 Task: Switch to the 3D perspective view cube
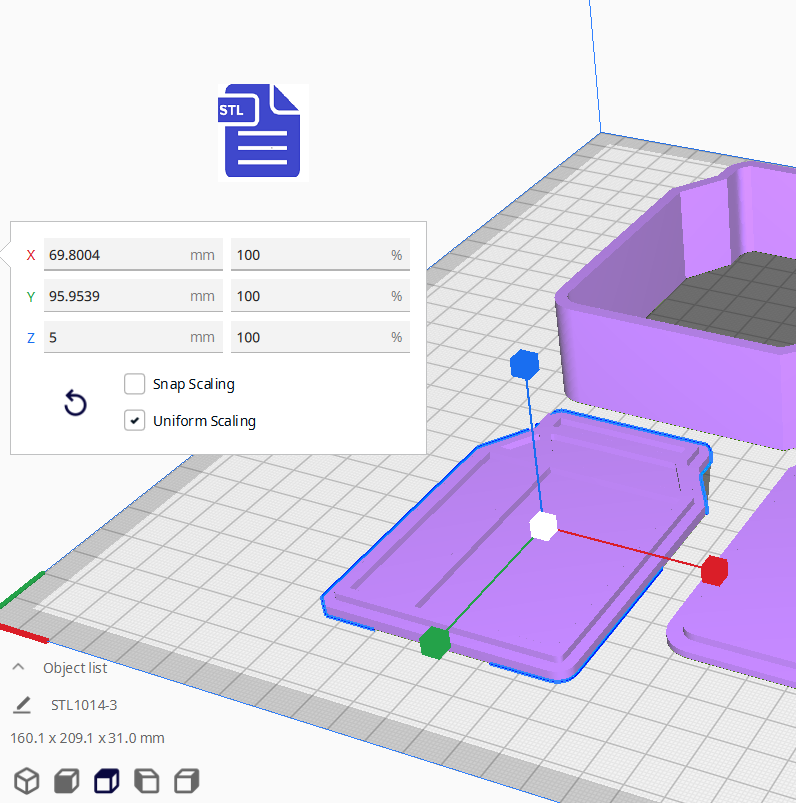[27, 780]
